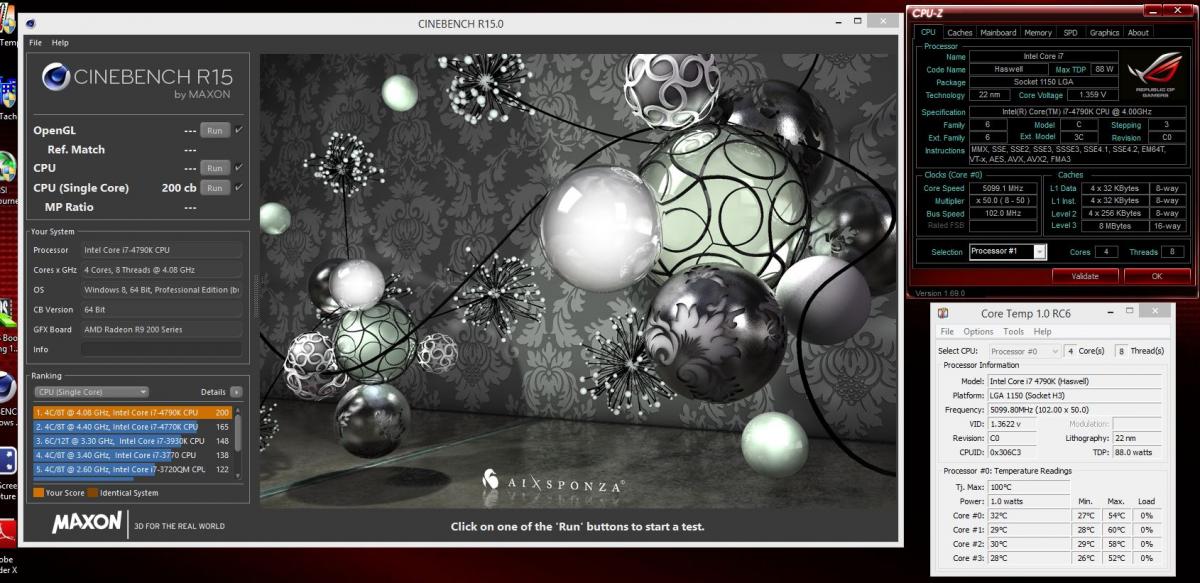Switch to Graphics tab in CPU-Z
Viewport: 1200px width, 583px height.
(x=1105, y=33)
